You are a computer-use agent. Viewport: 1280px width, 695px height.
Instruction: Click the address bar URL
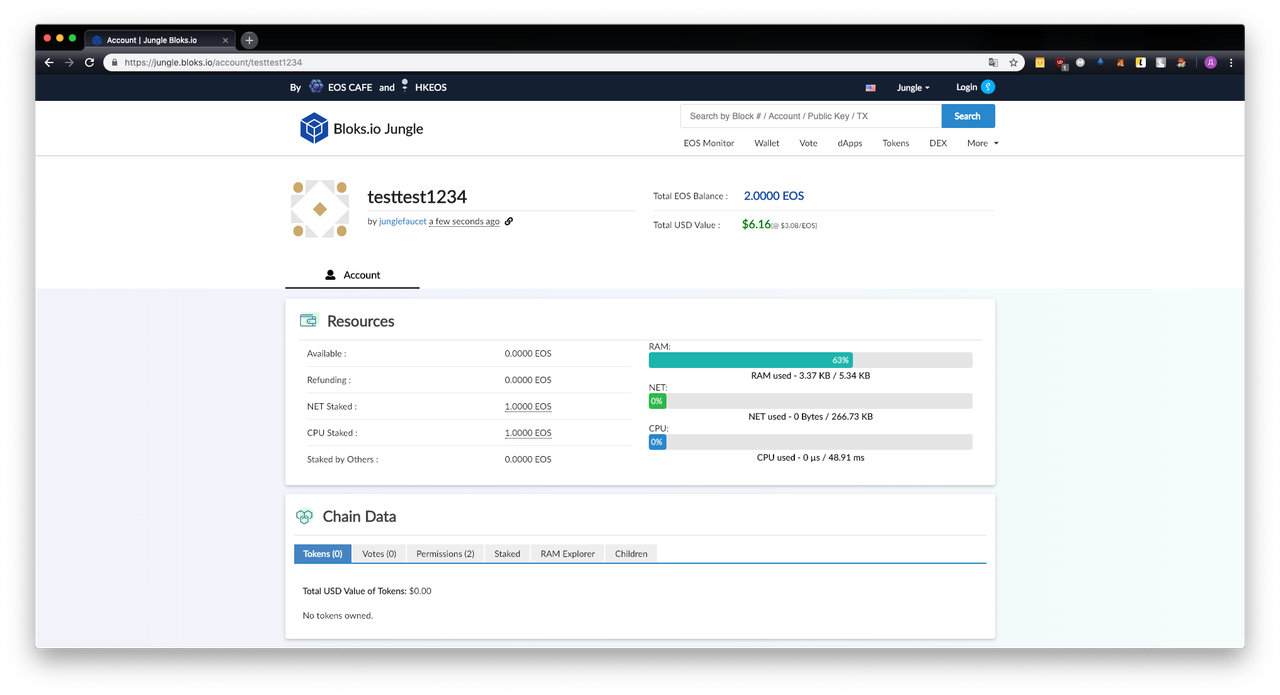point(213,62)
